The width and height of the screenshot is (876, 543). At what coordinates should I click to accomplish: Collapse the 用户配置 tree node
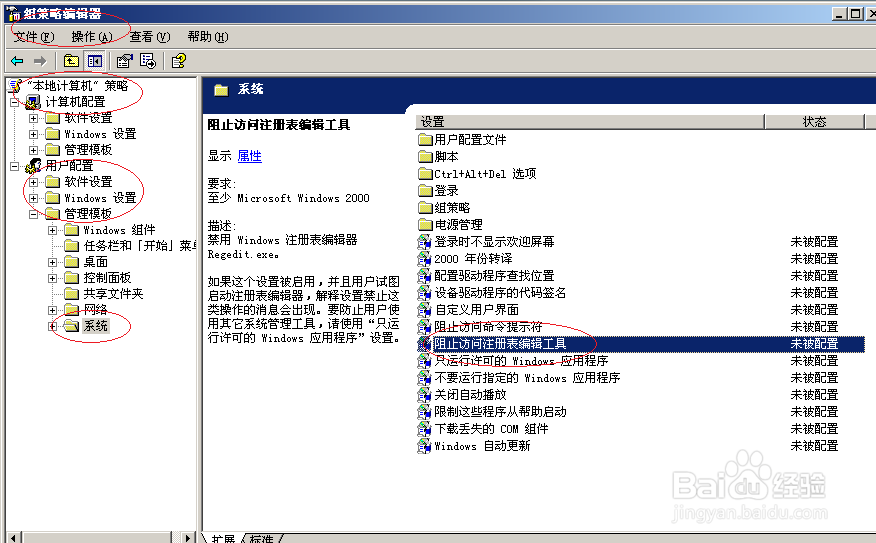(15, 166)
